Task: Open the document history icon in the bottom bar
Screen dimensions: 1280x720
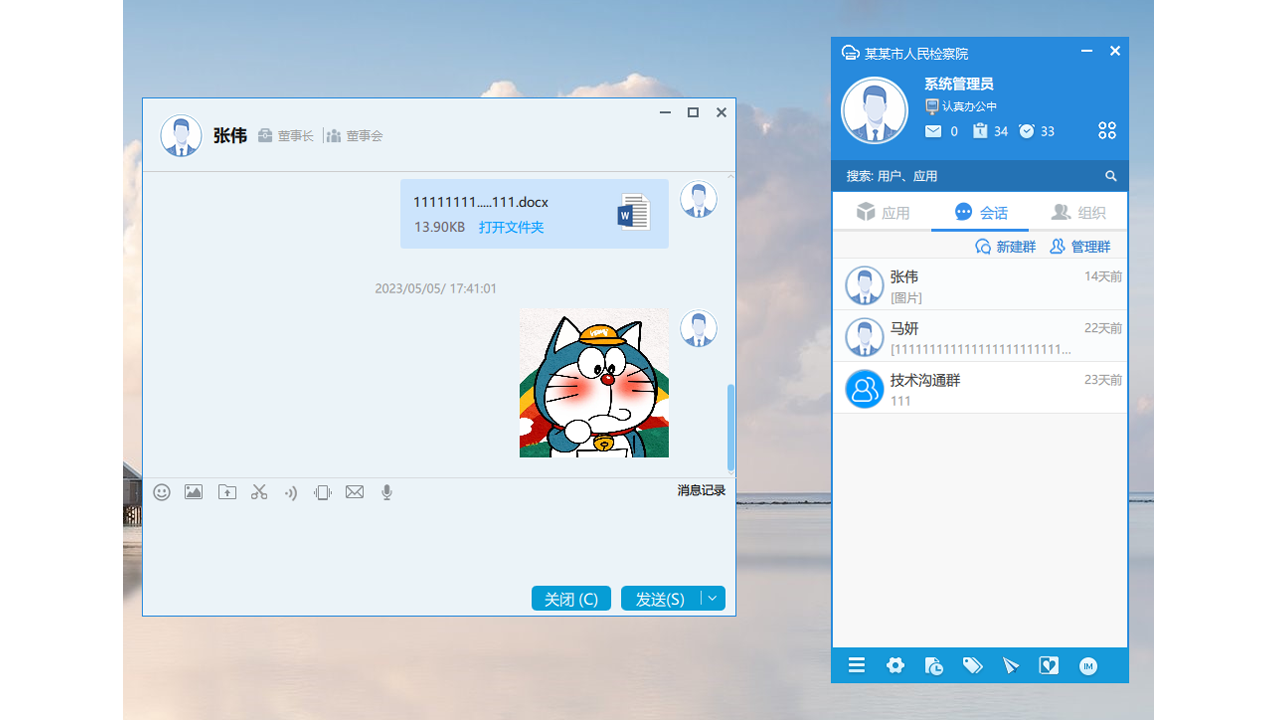Action: coord(933,665)
